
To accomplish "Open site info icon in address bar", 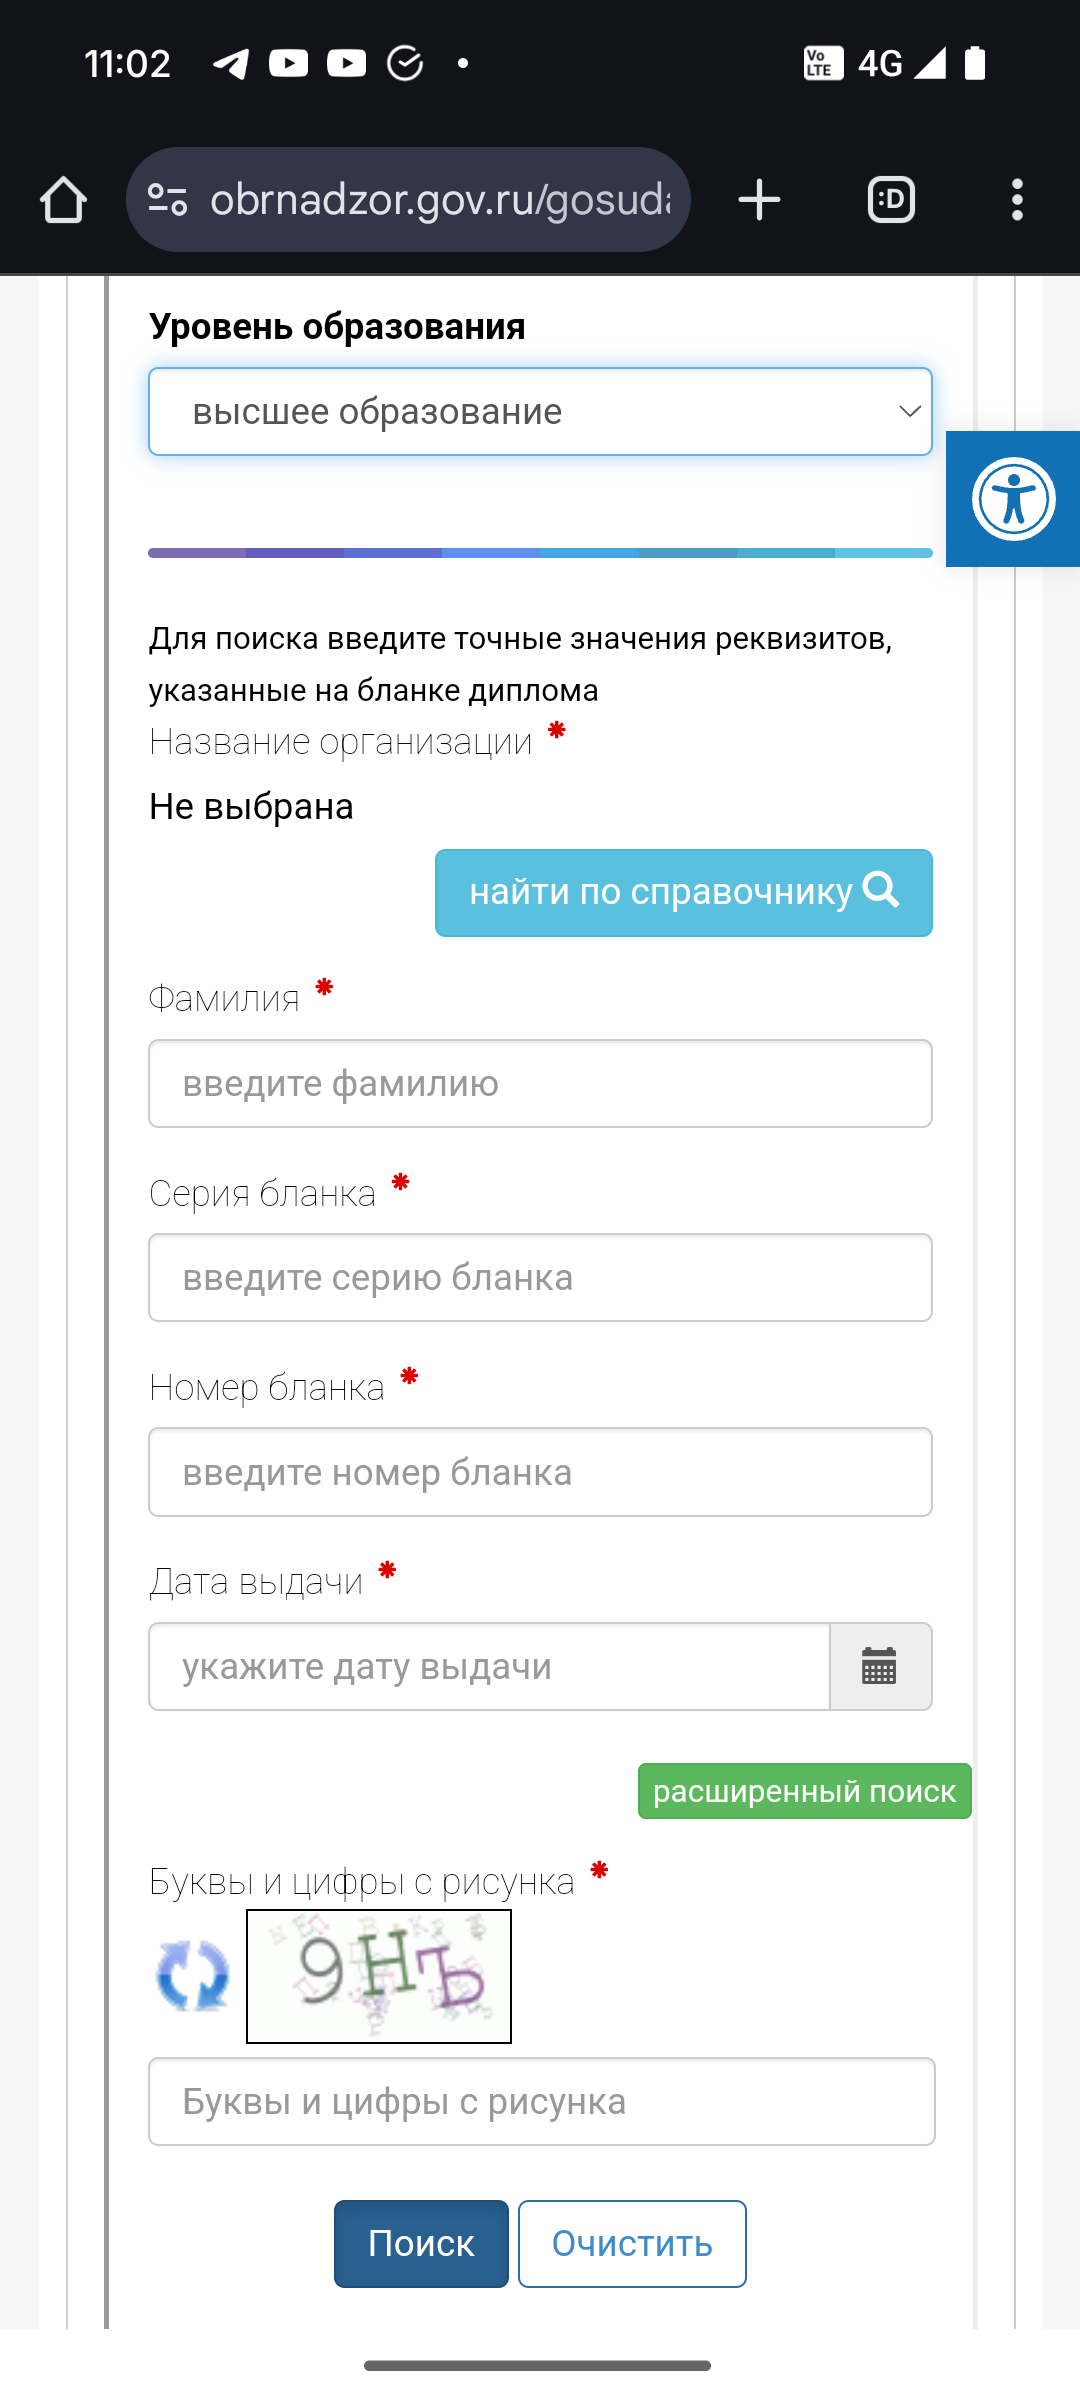I will [168, 200].
